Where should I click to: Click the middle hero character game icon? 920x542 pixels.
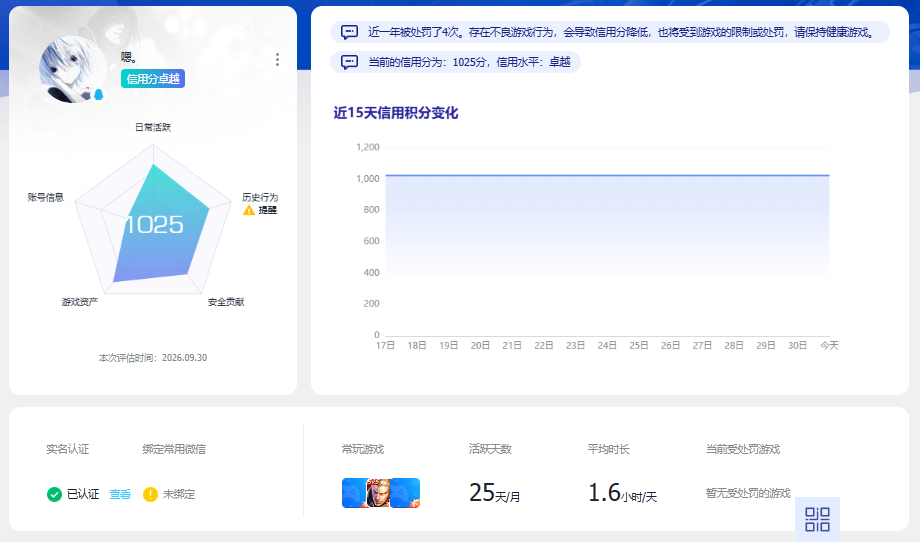pyautogui.click(x=378, y=493)
